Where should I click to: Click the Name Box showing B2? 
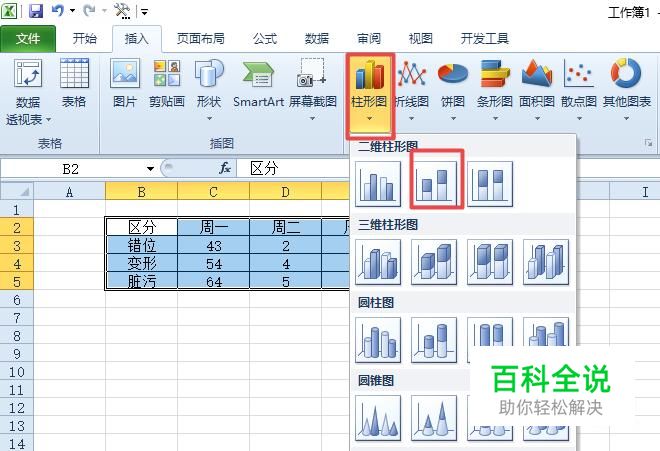click(72, 169)
